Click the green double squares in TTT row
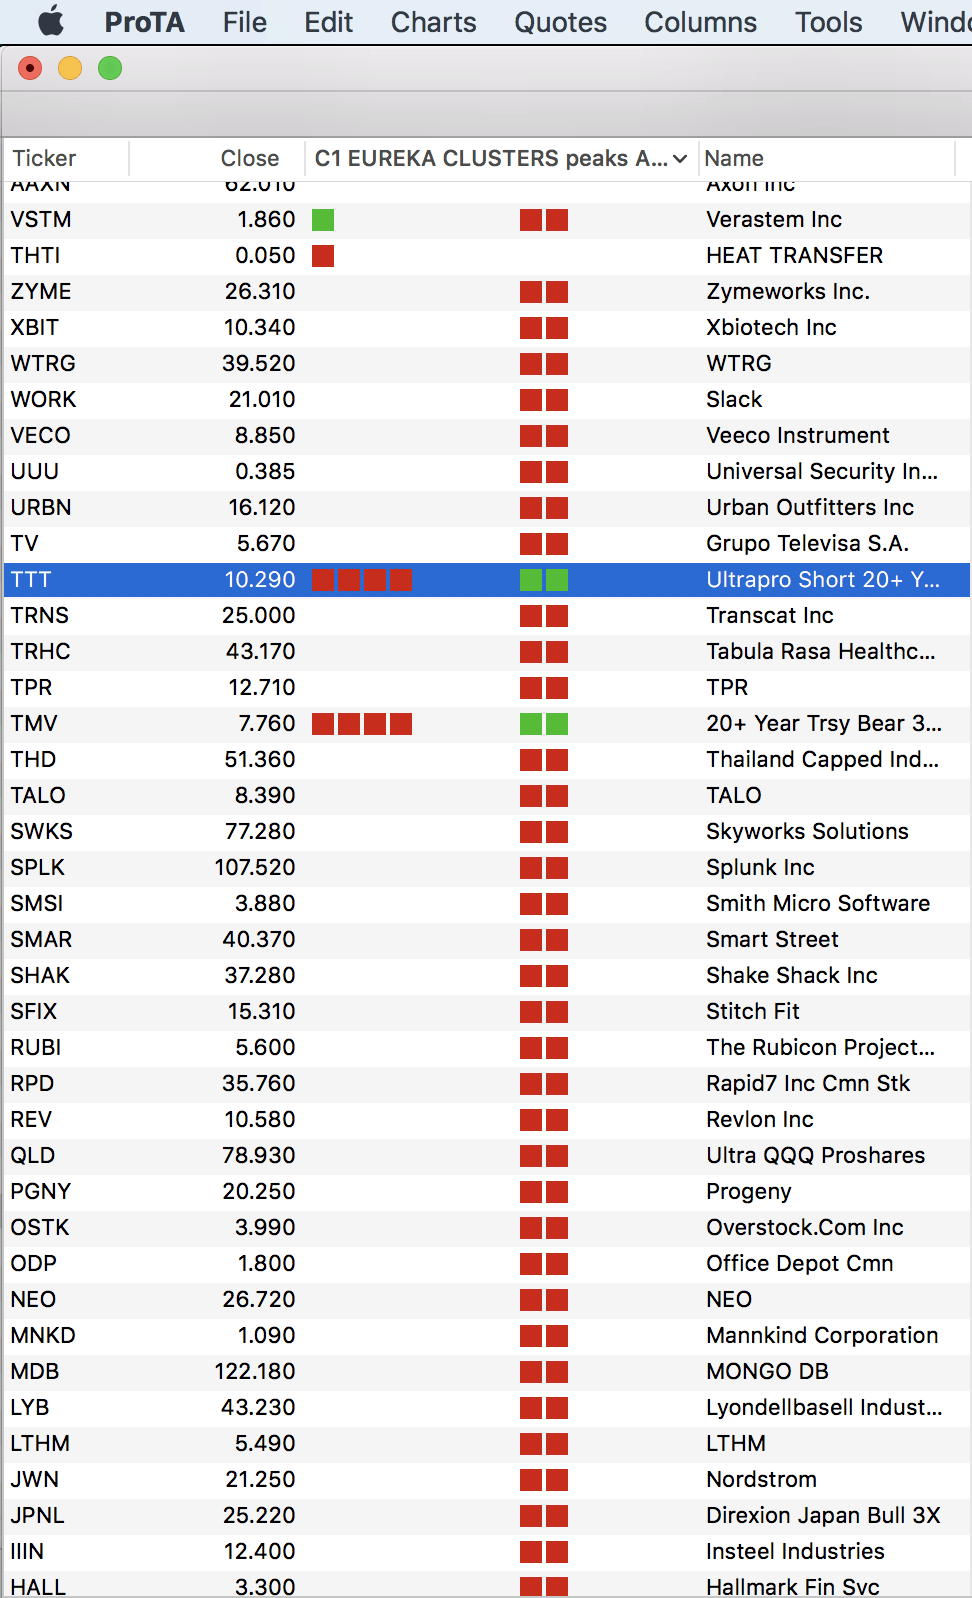The image size is (972, 1598). click(x=544, y=580)
